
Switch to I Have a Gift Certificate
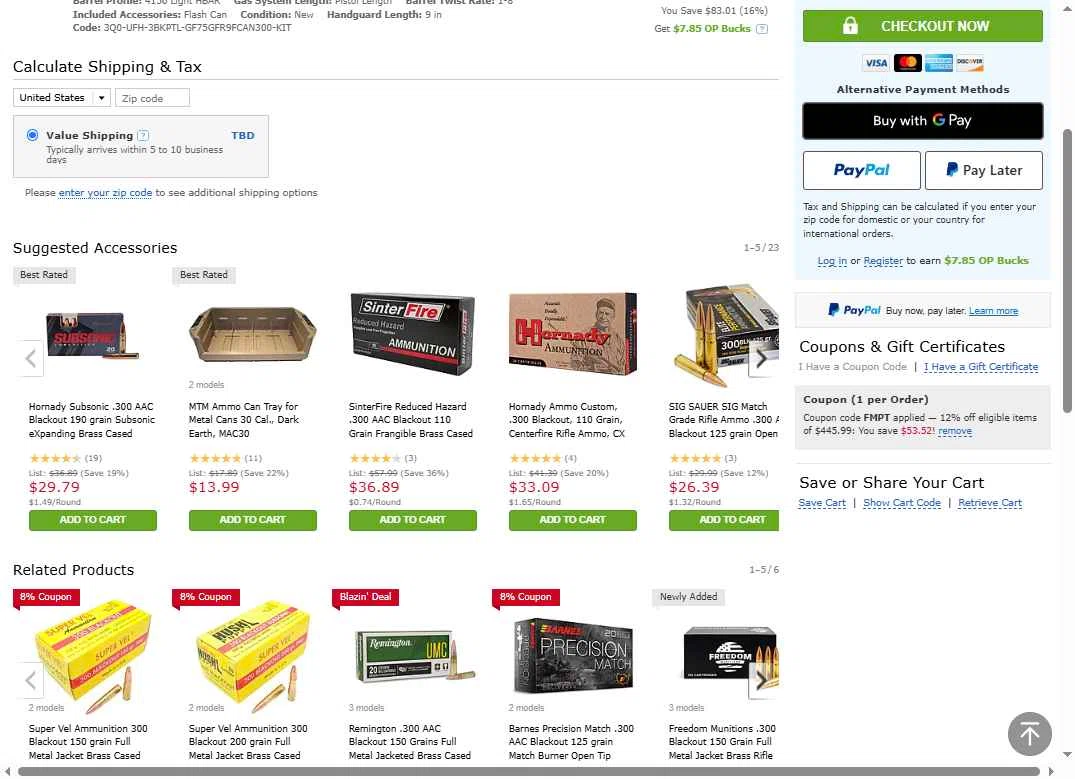point(980,367)
